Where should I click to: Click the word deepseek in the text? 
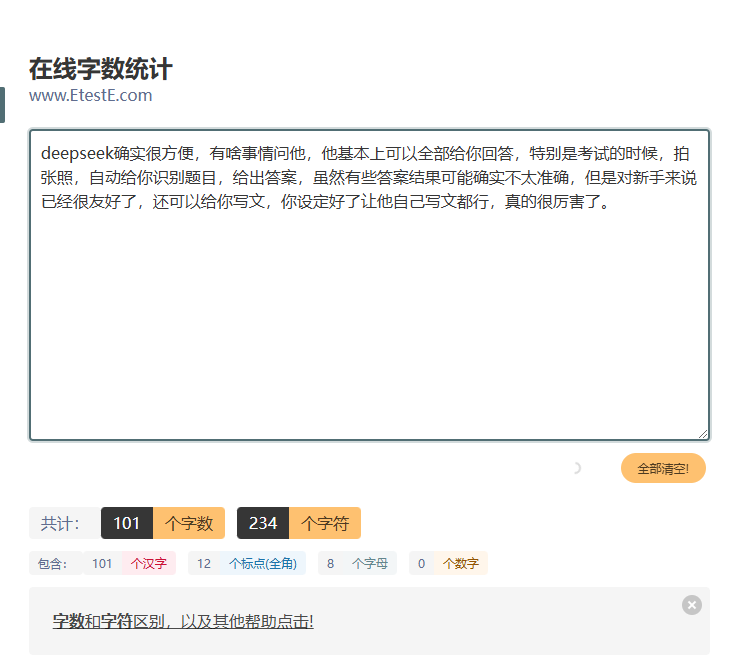pyautogui.click(x=77, y=153)
